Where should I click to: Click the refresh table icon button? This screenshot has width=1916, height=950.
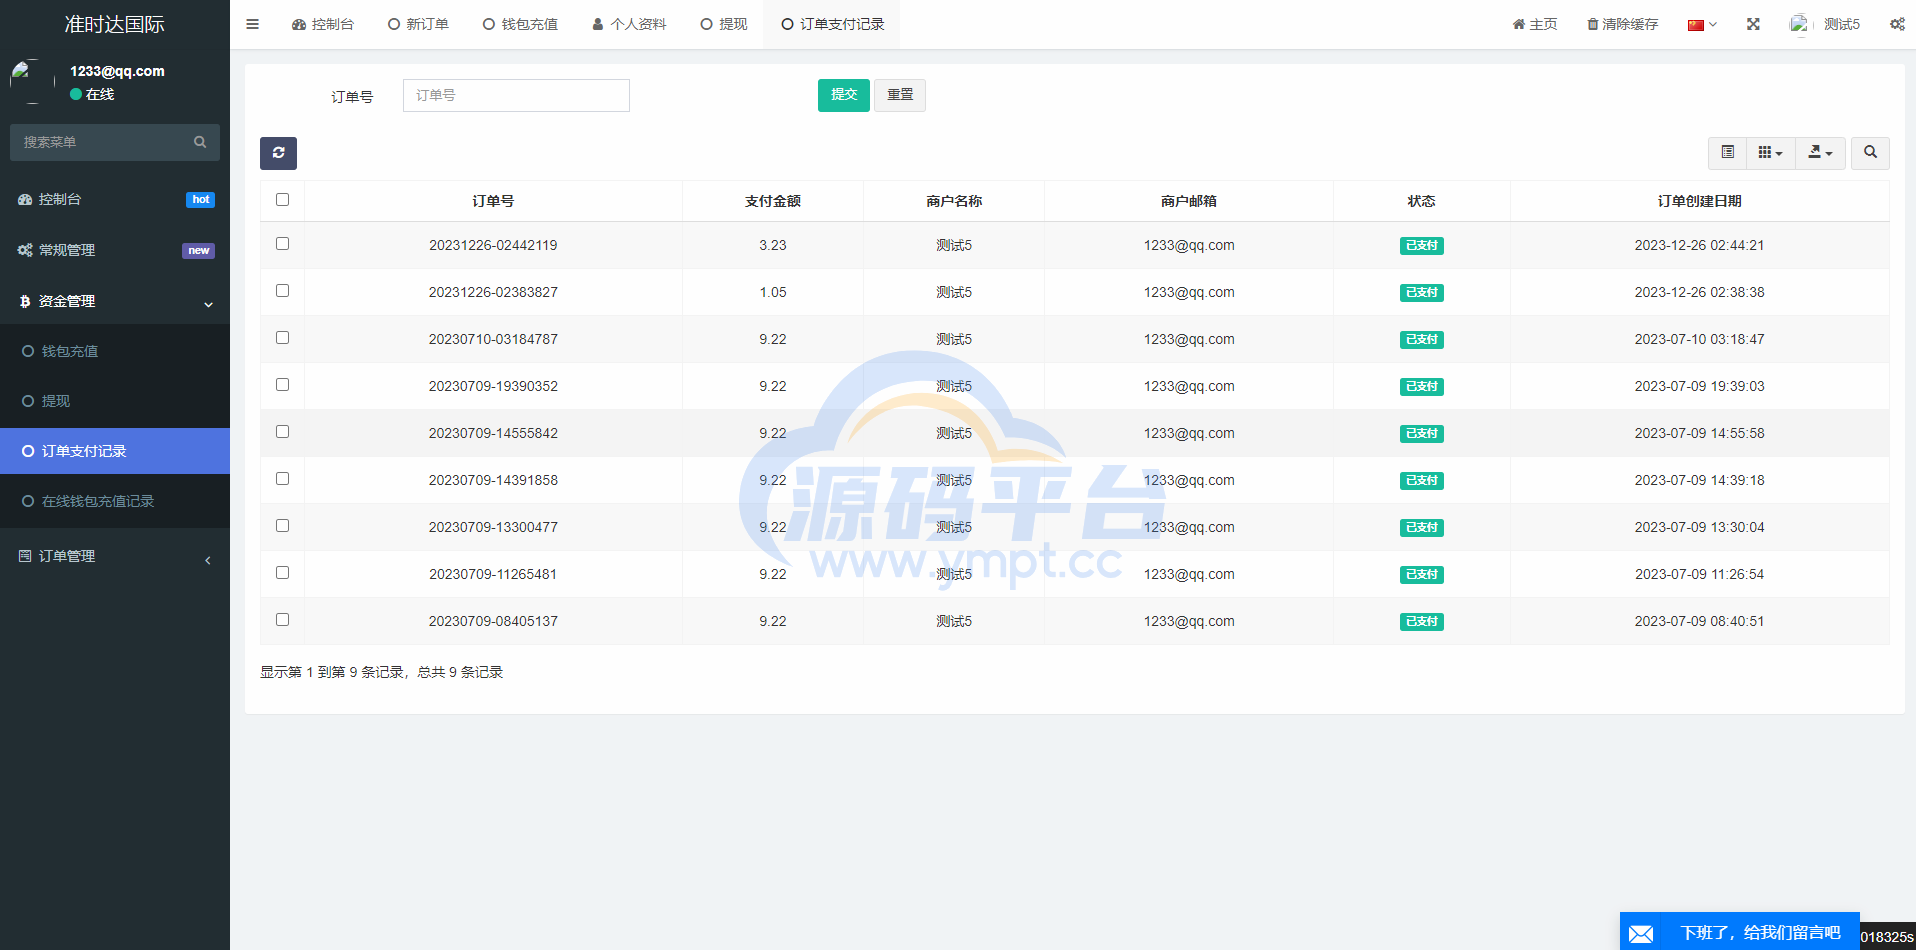pos(278,153)
